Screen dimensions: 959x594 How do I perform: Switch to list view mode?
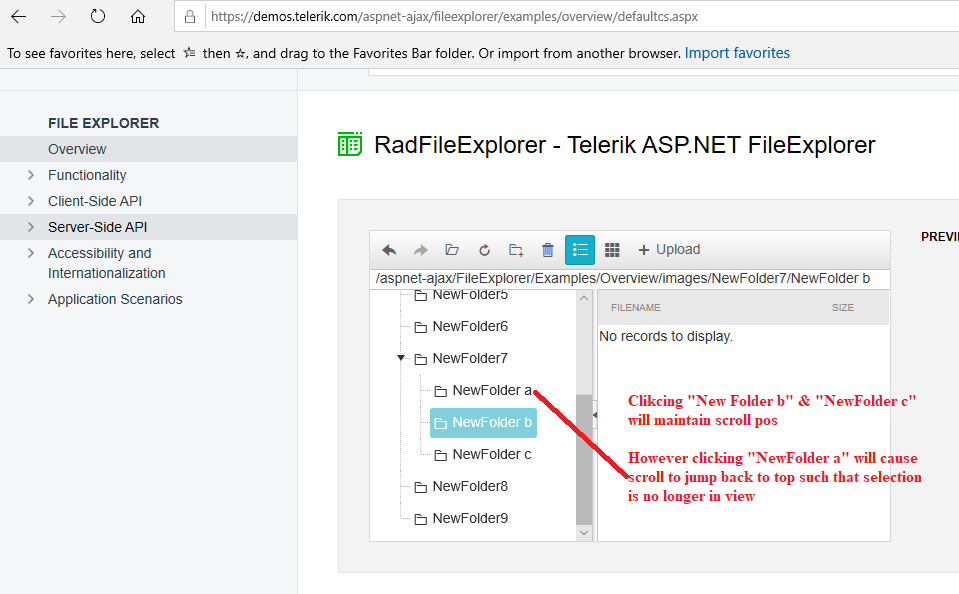coord(580,250)
